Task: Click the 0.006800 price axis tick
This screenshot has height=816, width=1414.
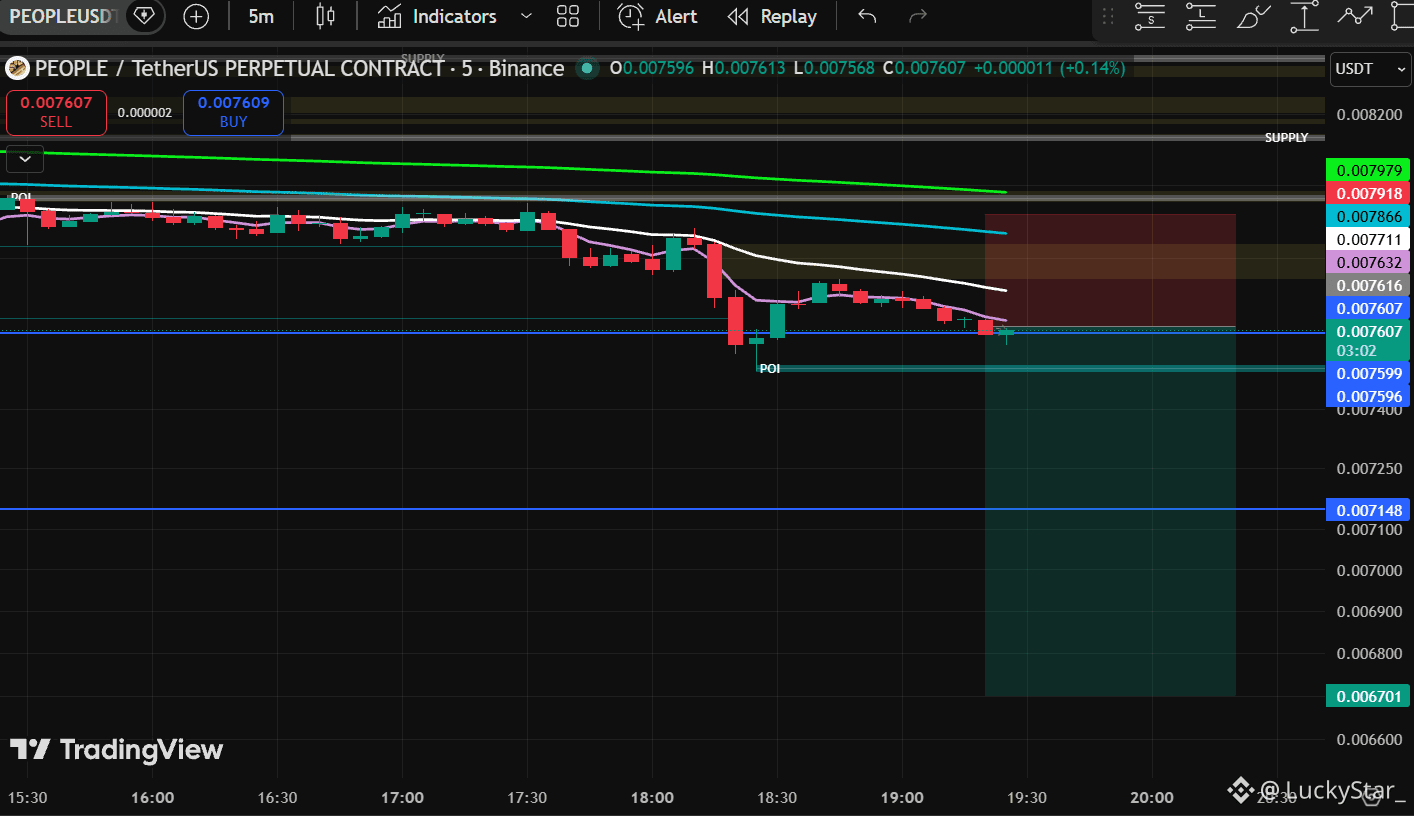Action: (1370, 653)
